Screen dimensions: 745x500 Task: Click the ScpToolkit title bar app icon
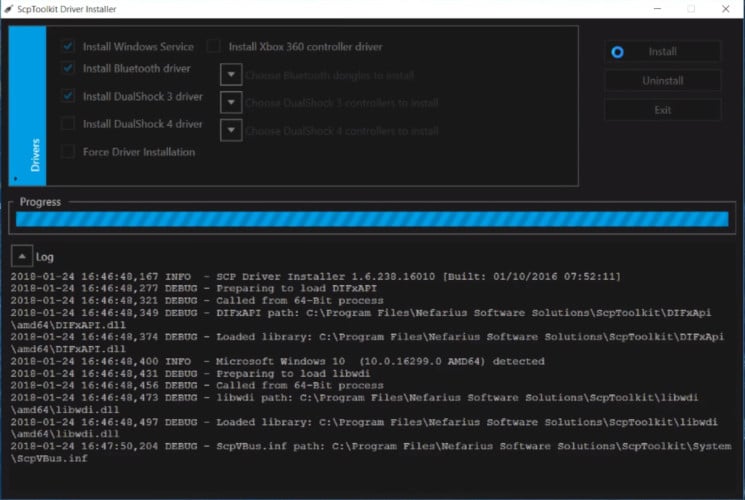click(9, 9)
